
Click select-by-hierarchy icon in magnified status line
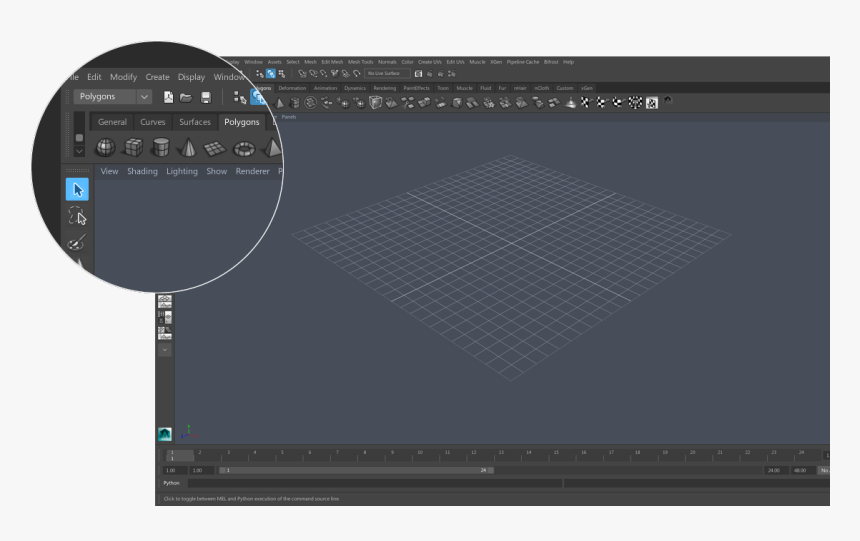pyautogui.click(x=240, y=98)
